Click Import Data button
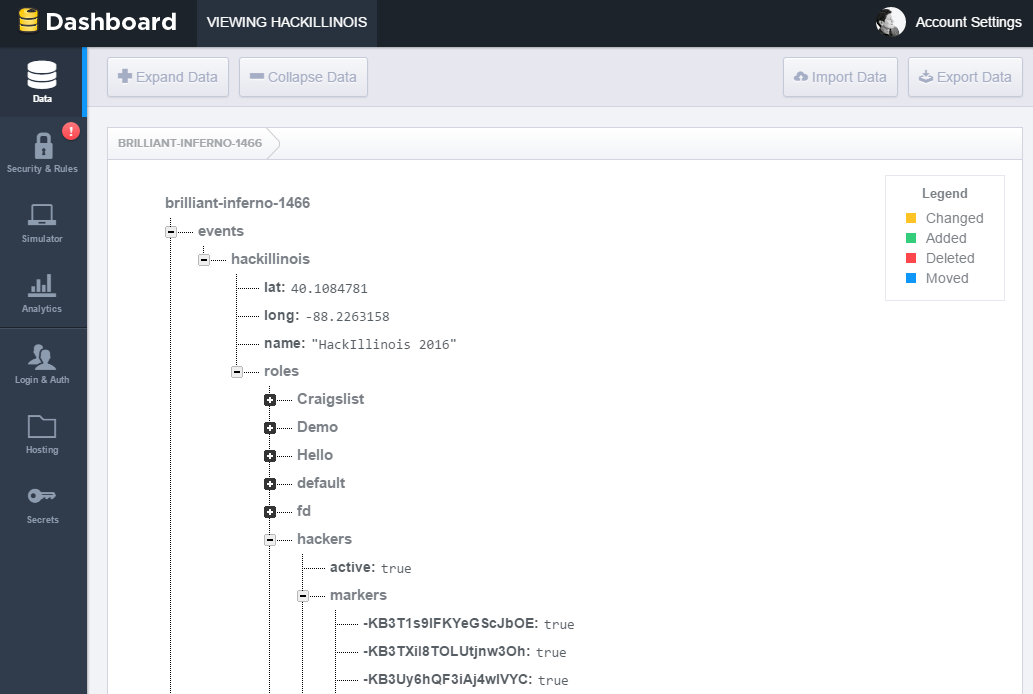This screenshot has width=1033, height=694. click(840, 77)
